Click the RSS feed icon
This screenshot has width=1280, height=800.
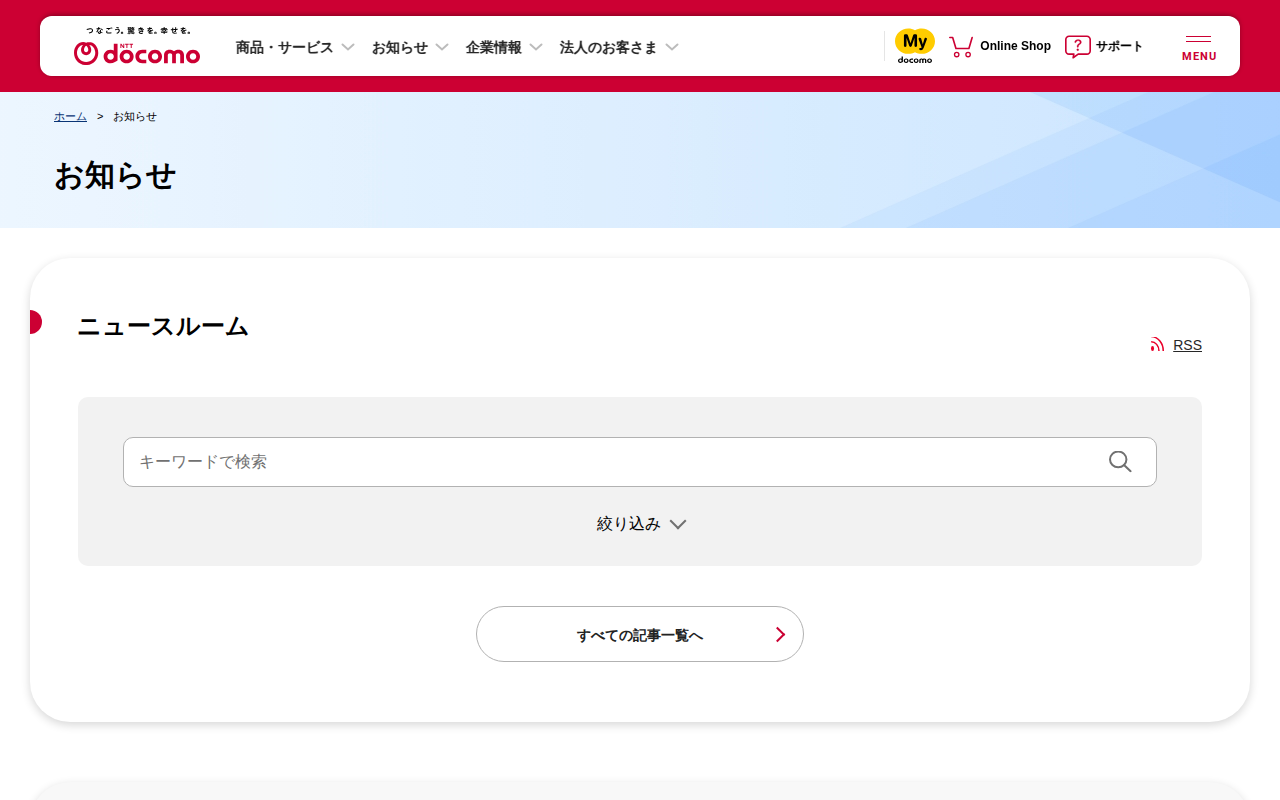point(1158,345)
